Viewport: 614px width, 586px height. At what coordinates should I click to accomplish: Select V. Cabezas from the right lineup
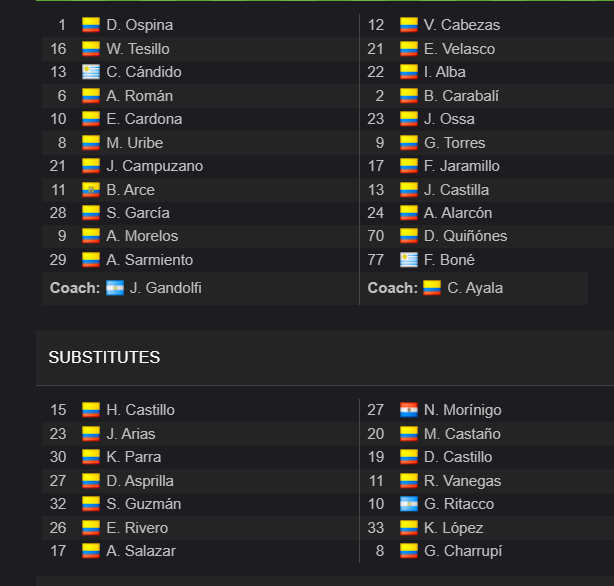(462, 25)
